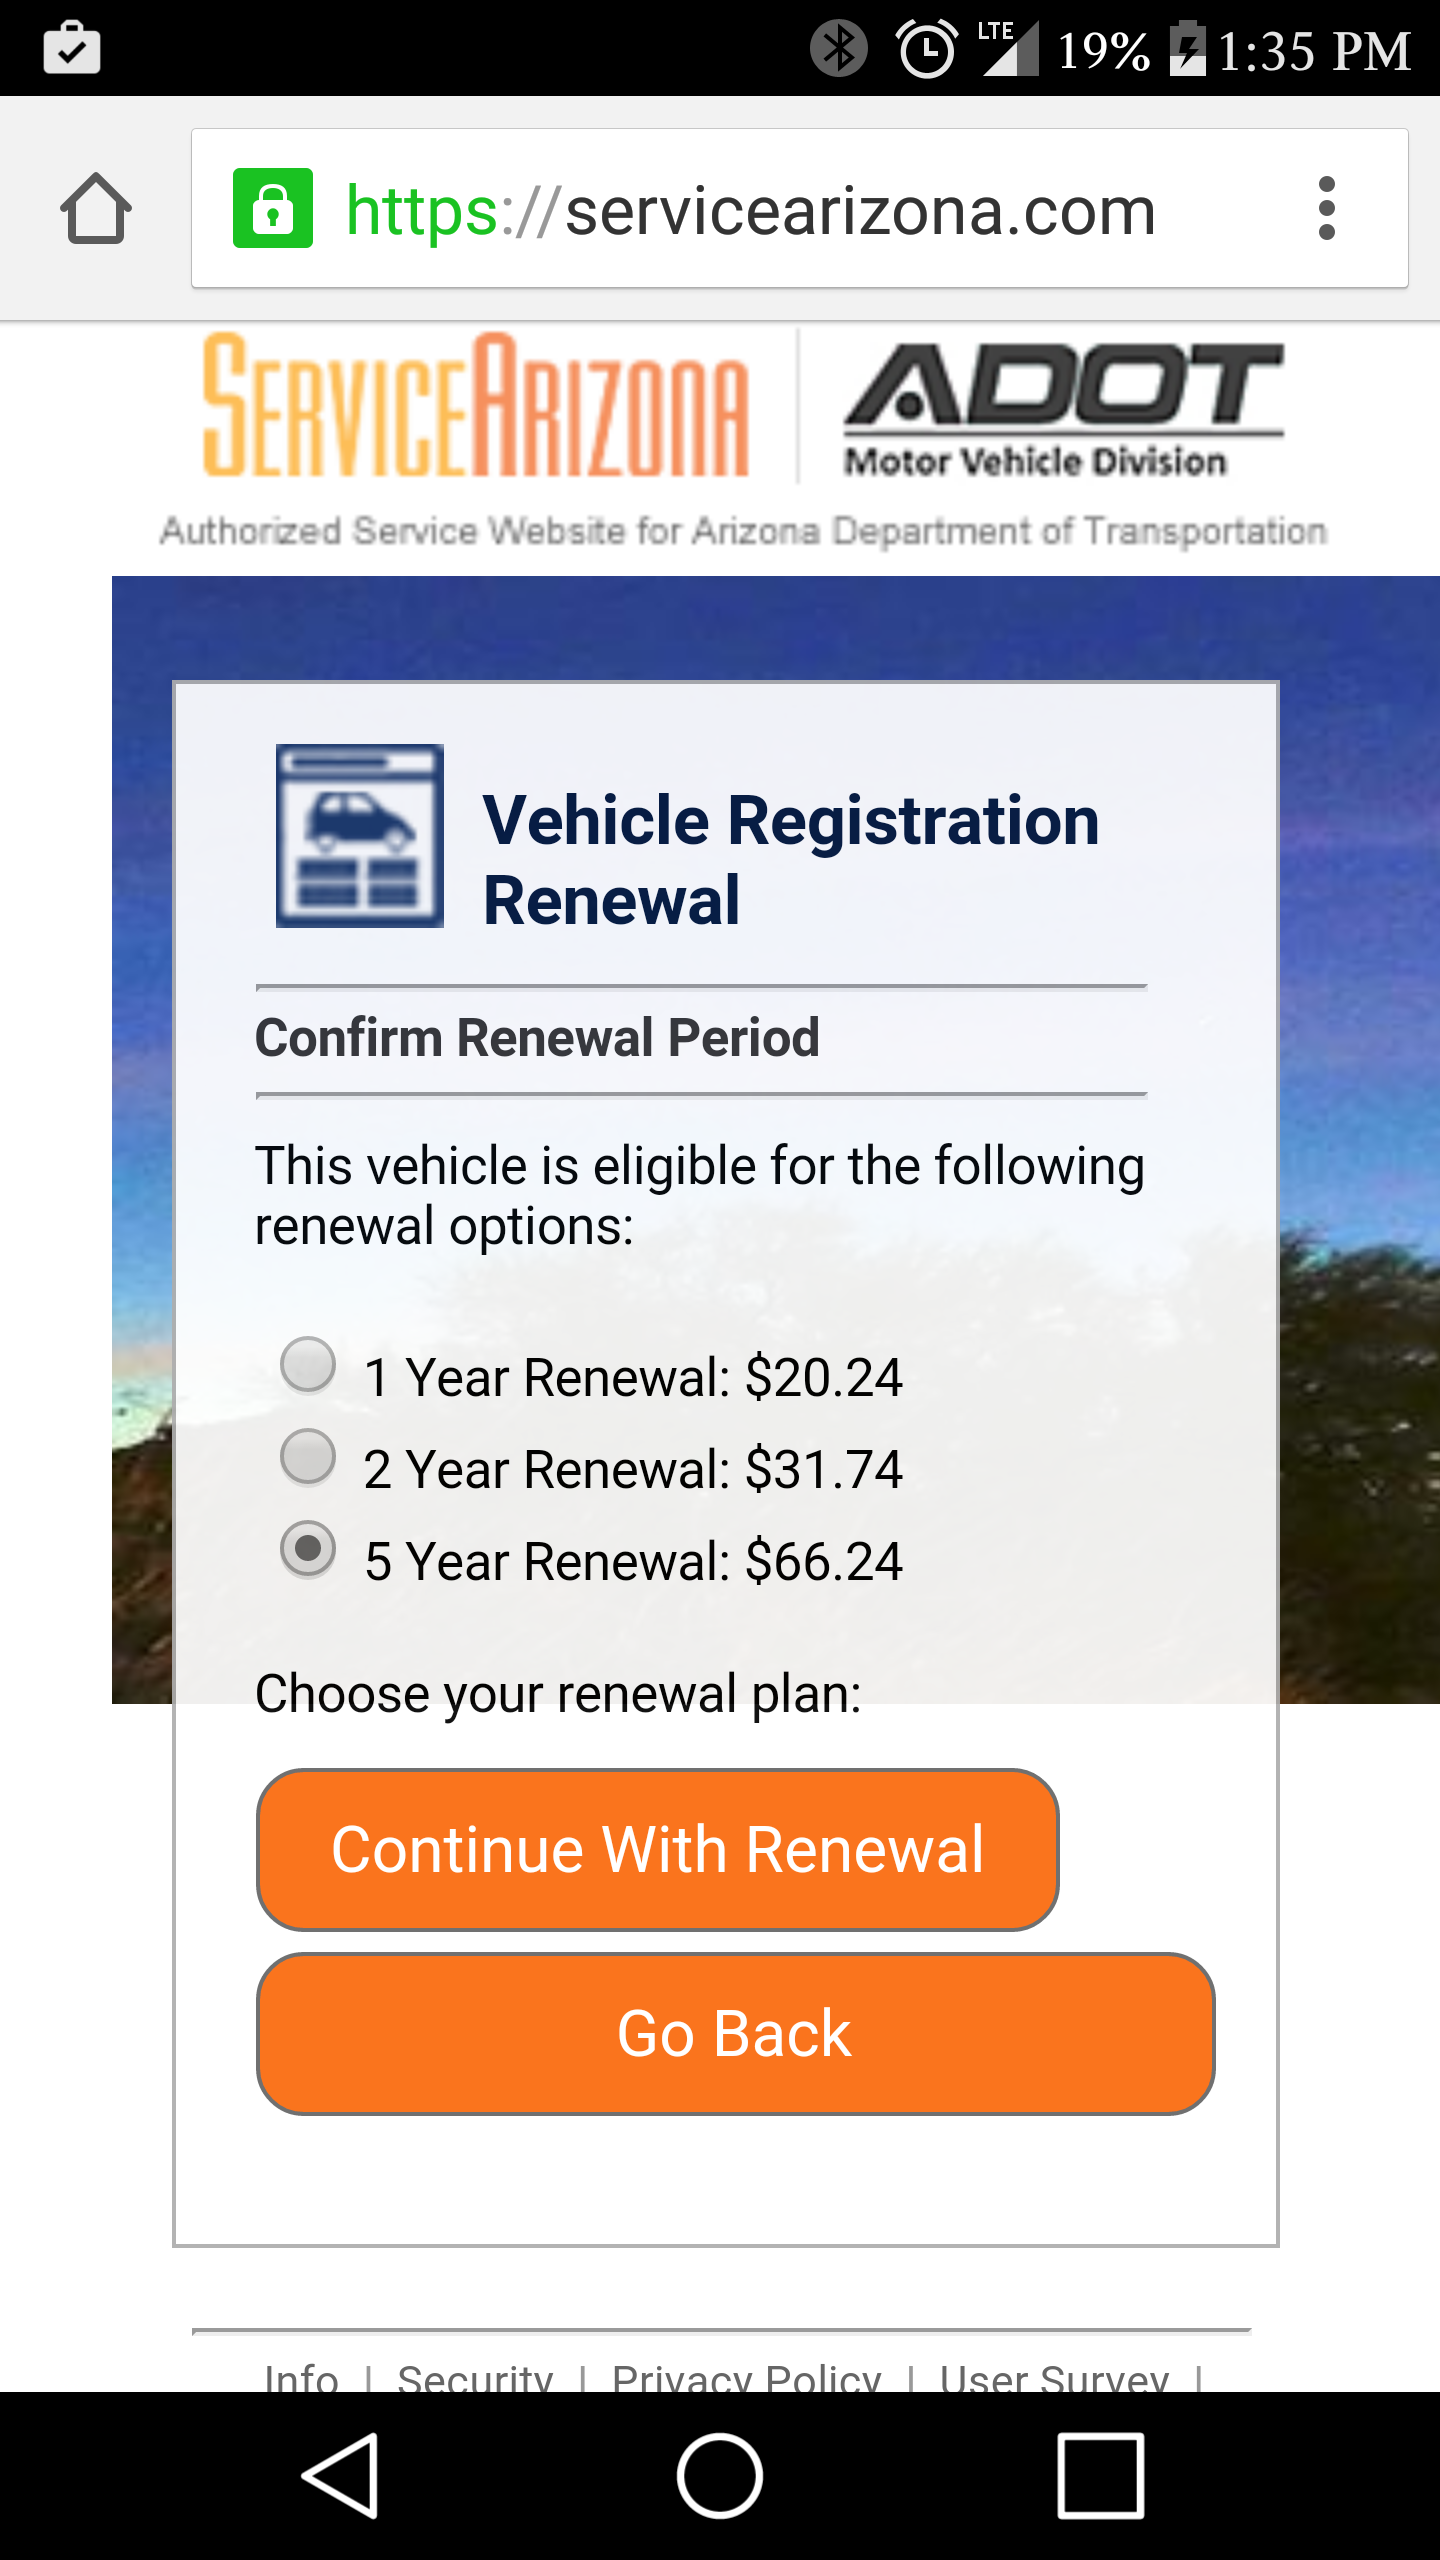The height and width of the screenshot is (2560, 1440).
Task: Tap the Android back navigation triangle
Action: tap(341, 2476)
